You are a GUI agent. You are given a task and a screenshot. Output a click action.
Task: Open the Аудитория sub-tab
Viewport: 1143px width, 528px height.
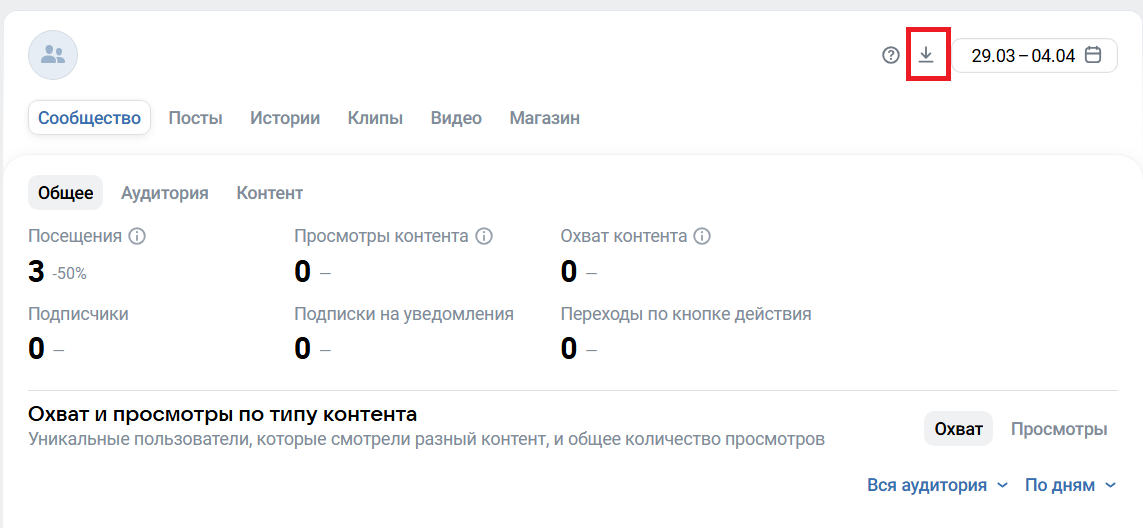coord(165,193)
